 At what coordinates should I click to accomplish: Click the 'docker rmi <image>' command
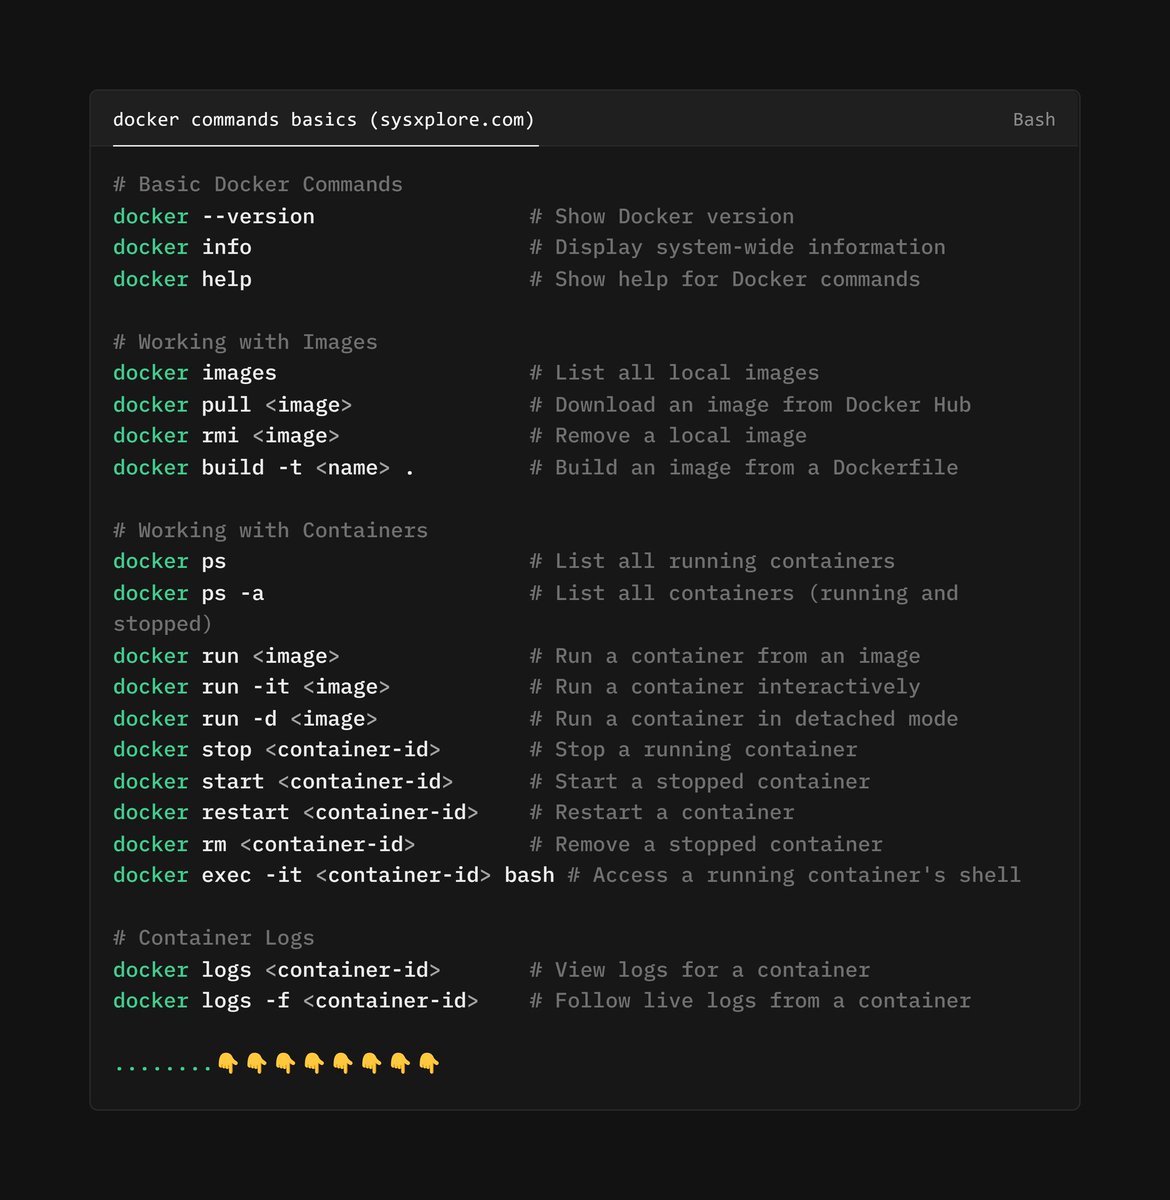pos(226,436)
